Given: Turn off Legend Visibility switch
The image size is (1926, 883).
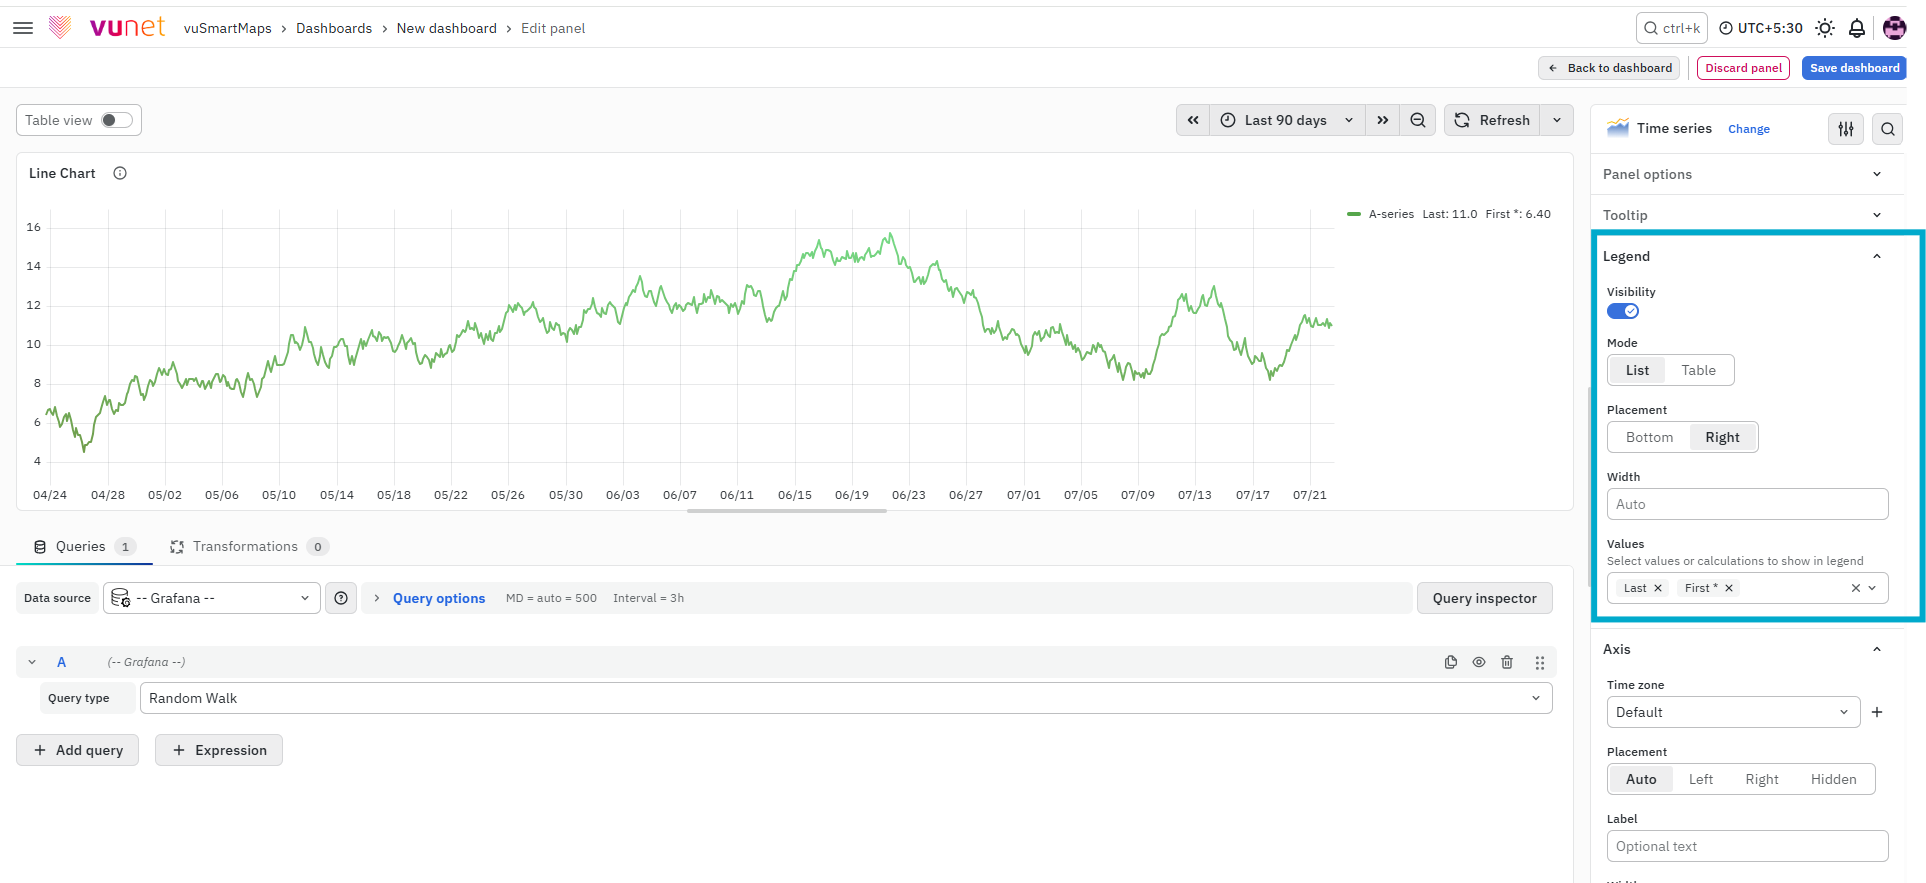Looking at the screenshot, I should (1623, 311).
